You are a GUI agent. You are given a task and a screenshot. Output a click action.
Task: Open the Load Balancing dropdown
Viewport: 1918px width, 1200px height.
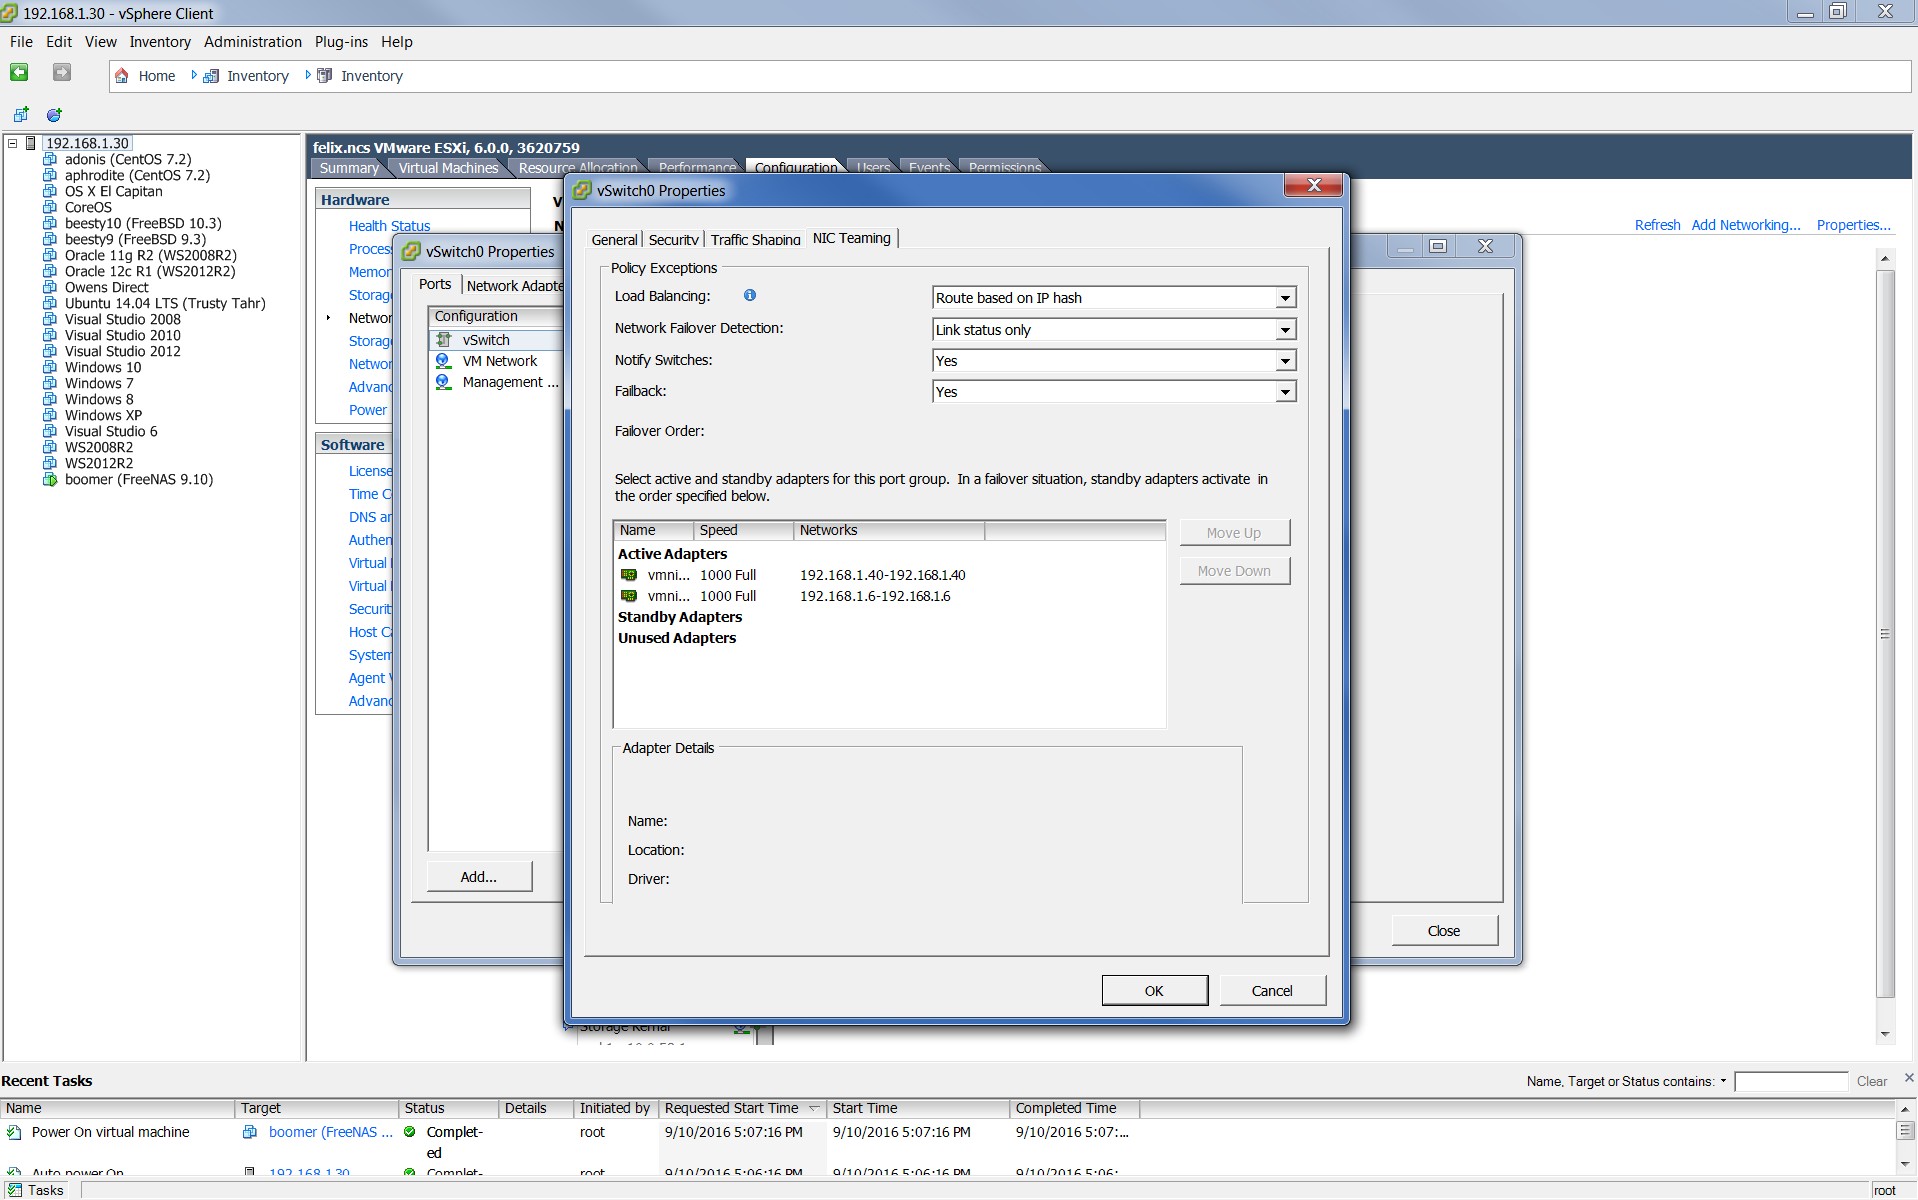point(1285,298)
